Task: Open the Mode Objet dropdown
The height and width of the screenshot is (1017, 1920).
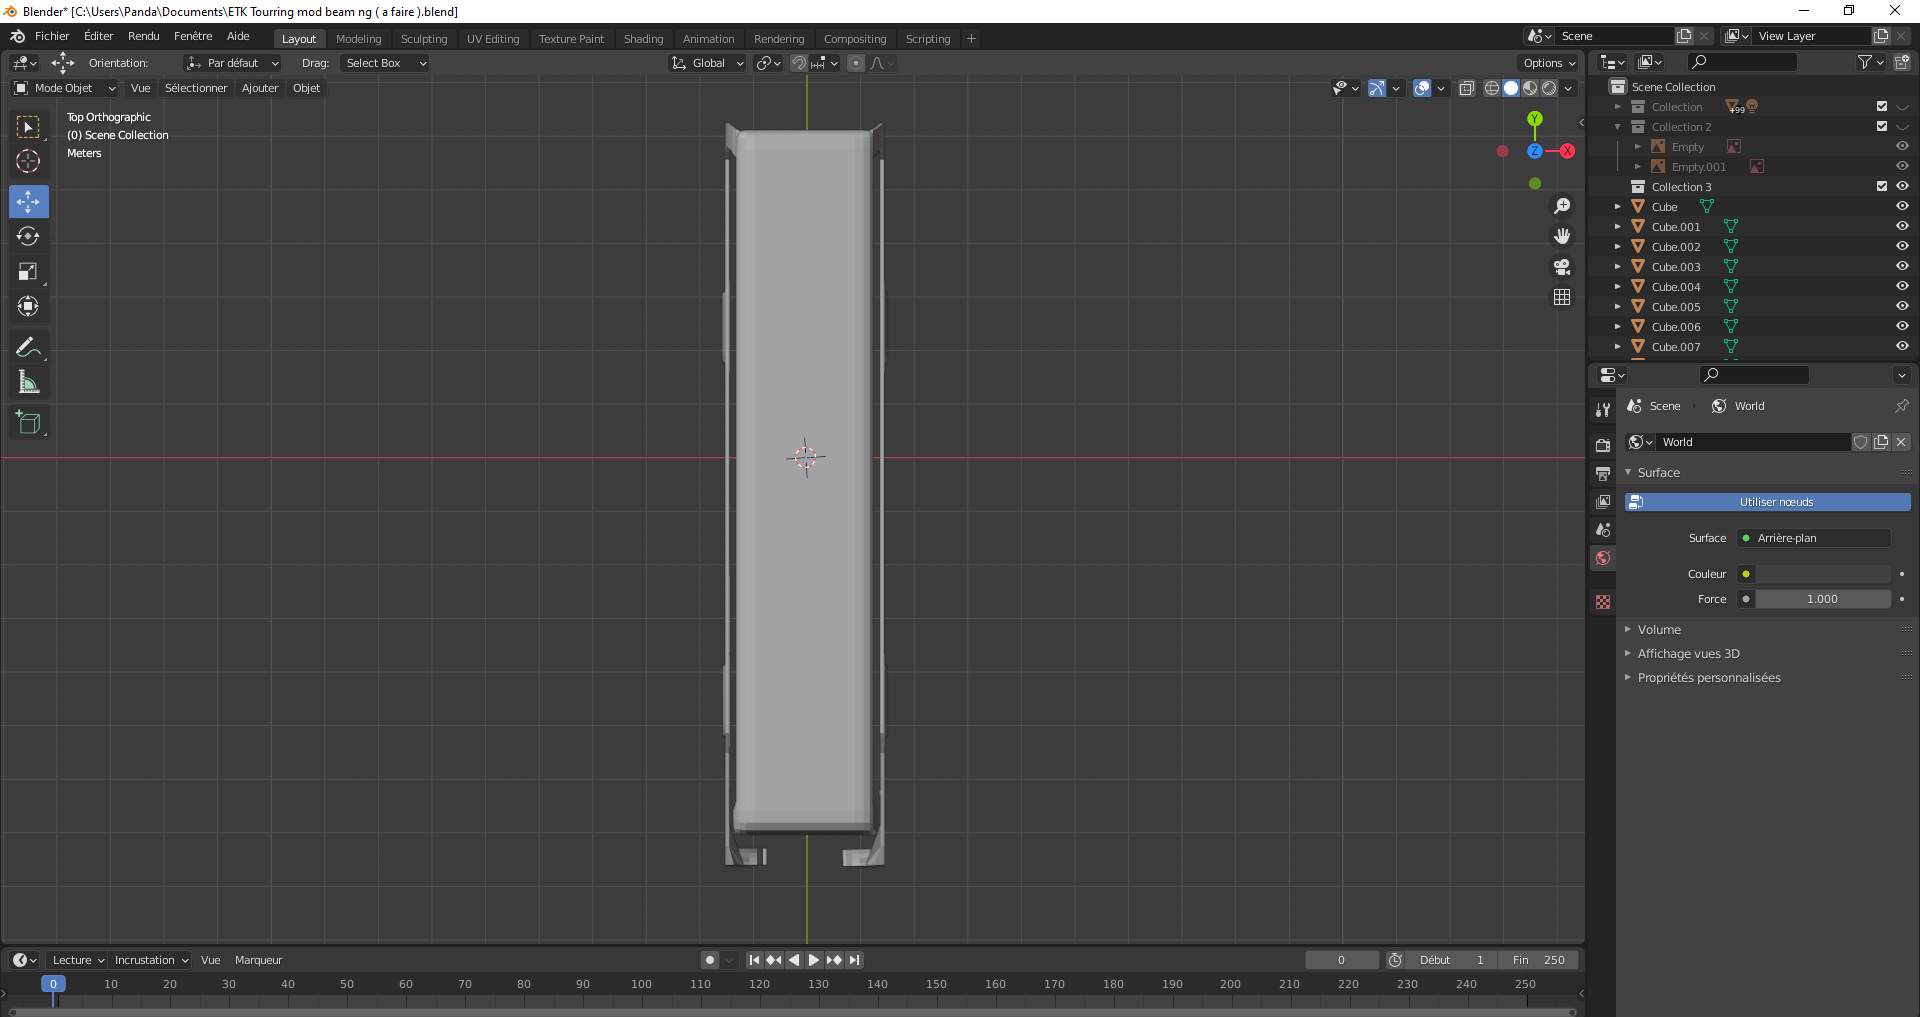Action: click(64, 88)
